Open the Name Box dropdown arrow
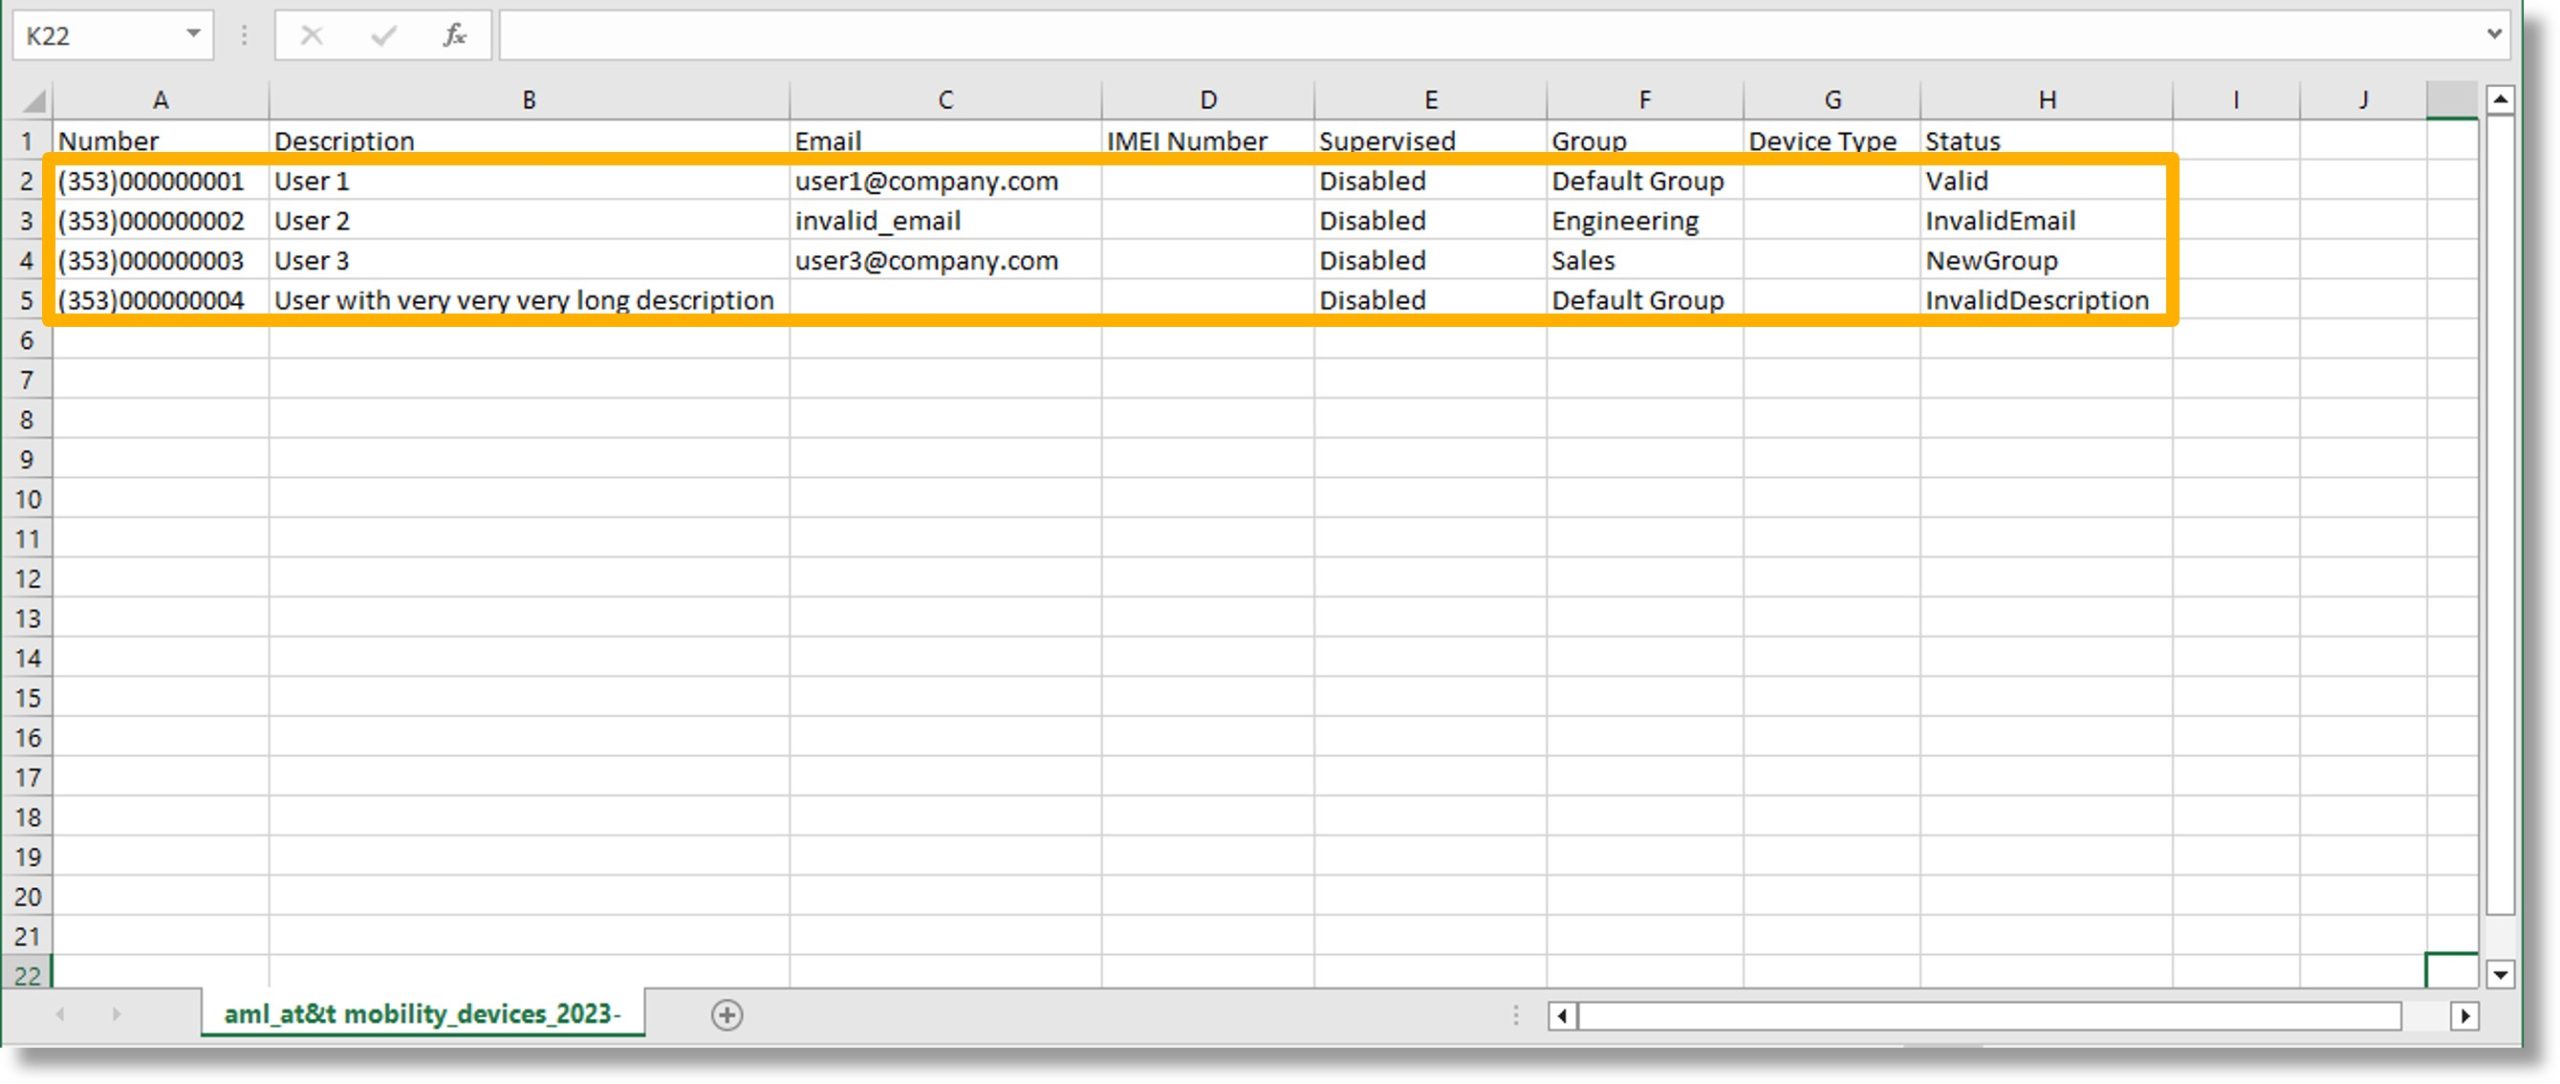This screenshot has width=2560, height=1084. (193, 35)
